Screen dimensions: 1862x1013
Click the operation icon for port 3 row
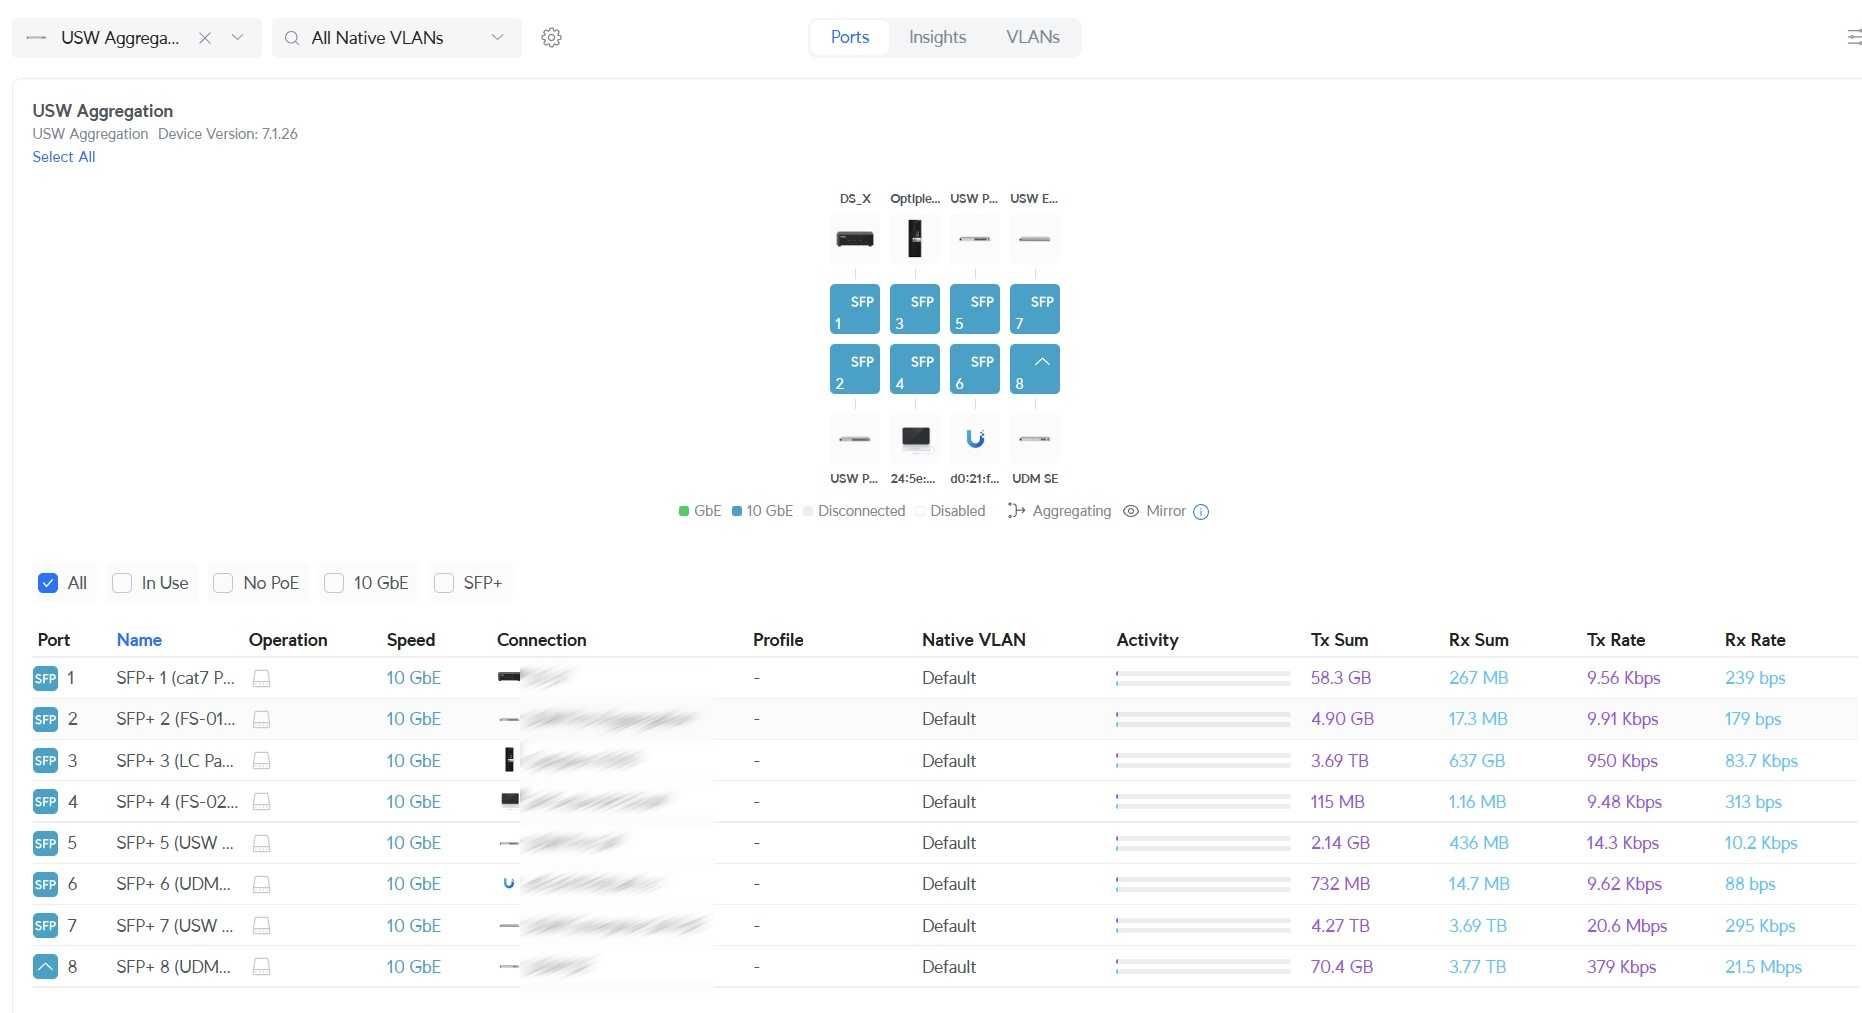point(261,761)
